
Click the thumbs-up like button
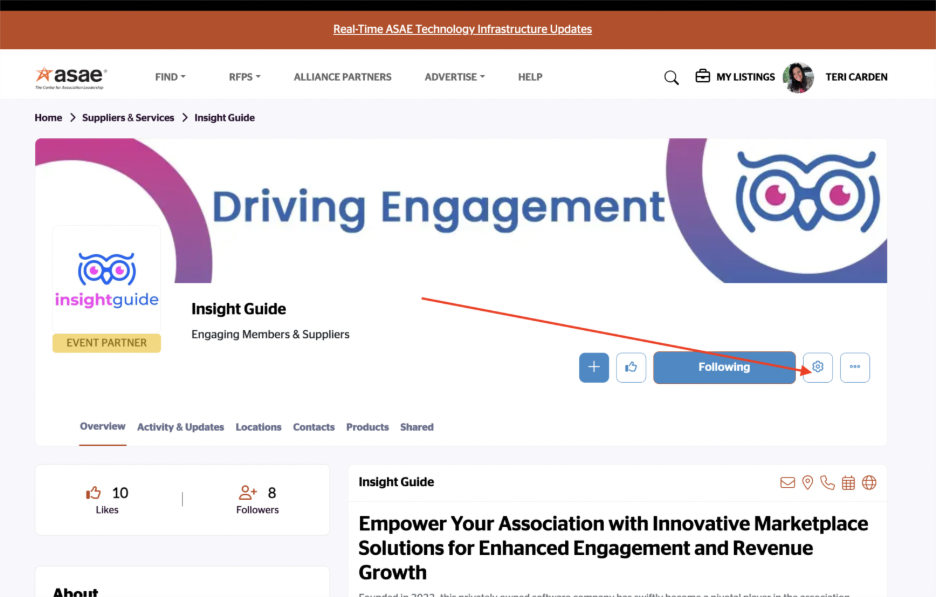coord(631,367)
